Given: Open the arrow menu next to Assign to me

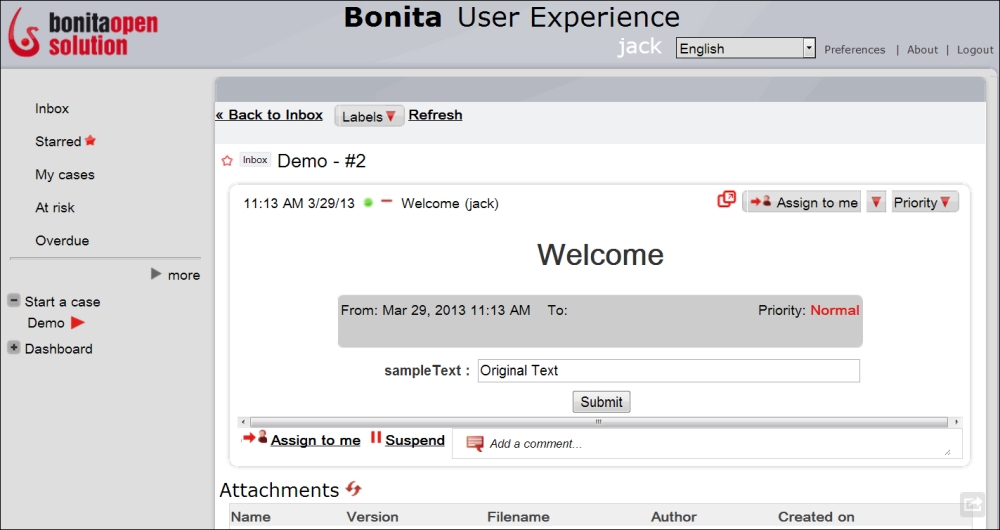Looking at the screenshot, I should (876, 202).
